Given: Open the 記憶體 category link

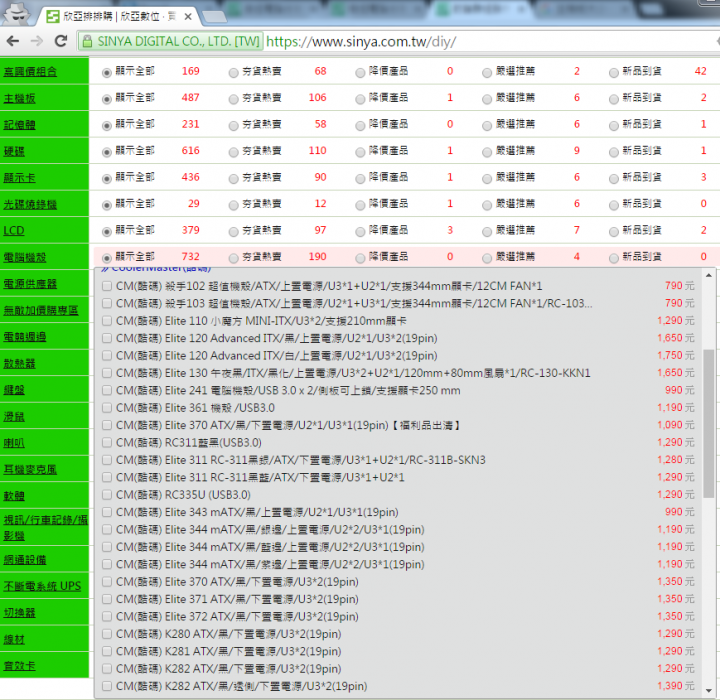Looking at the screenshot, I should (19, 125).
